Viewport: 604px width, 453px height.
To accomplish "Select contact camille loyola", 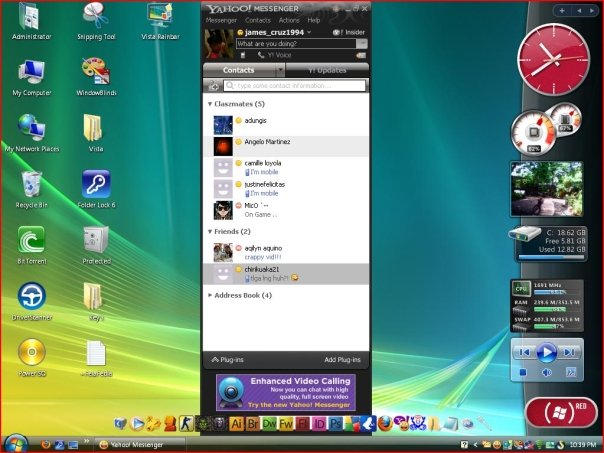I will (x=285, y=167).
